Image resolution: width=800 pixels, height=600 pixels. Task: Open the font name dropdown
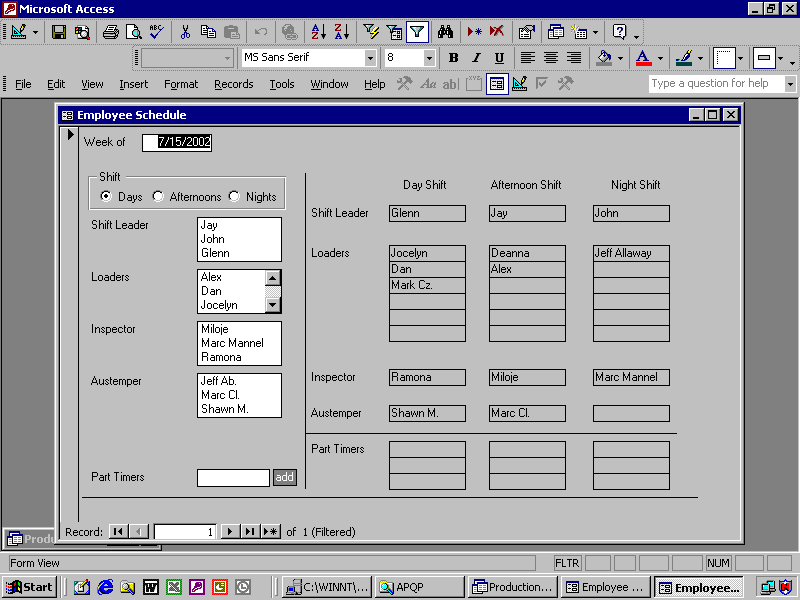(370, 58)
